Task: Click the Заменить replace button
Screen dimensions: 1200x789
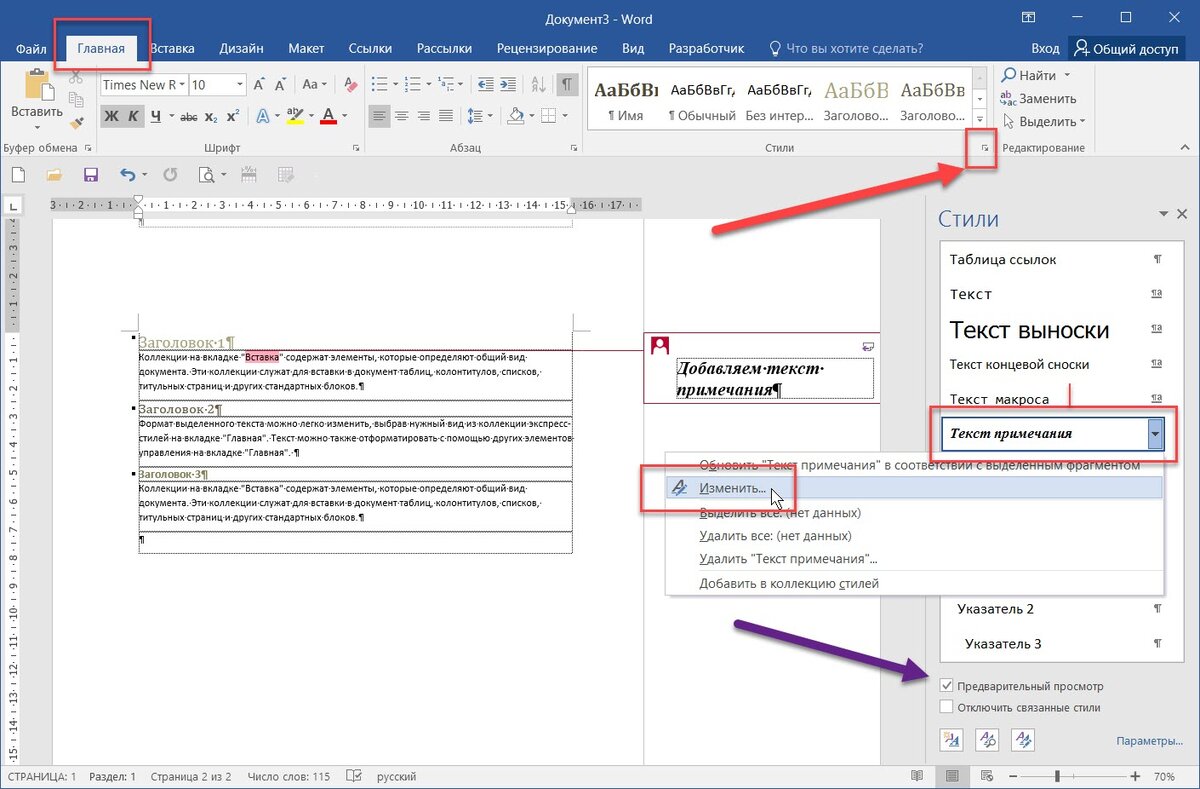Action: click(1039, 98)
